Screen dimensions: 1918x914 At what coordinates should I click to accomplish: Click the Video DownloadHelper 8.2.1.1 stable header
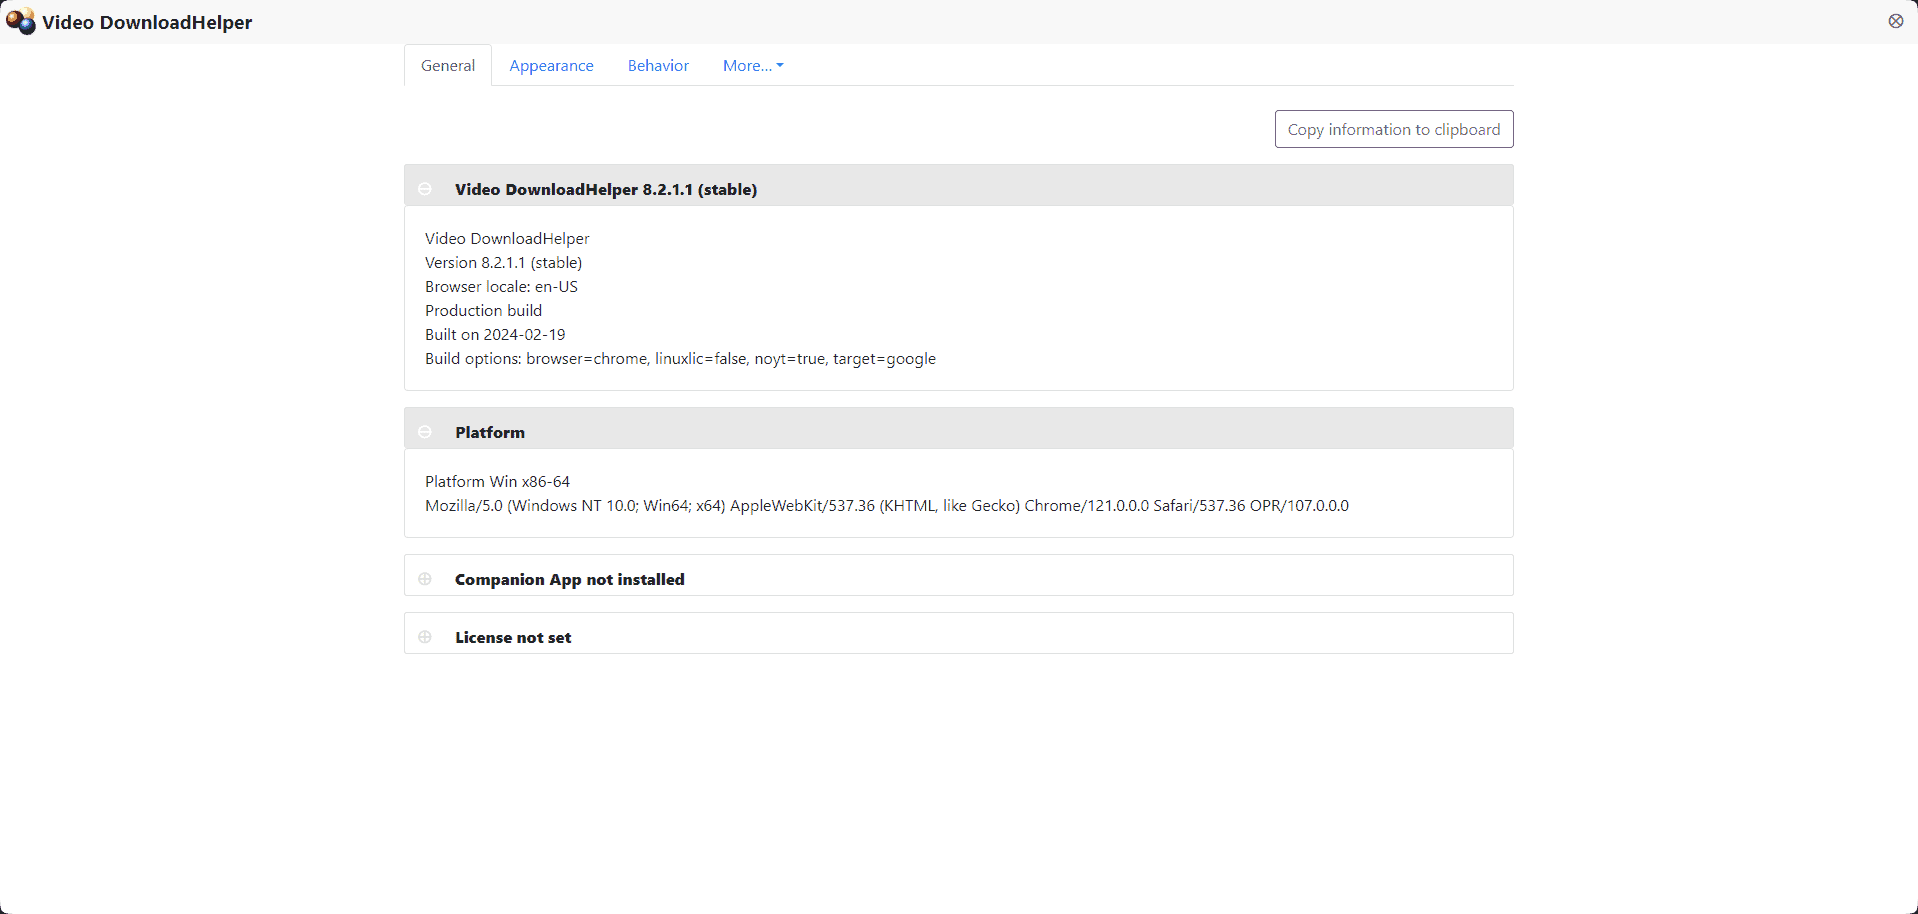(x=605, y=189)
